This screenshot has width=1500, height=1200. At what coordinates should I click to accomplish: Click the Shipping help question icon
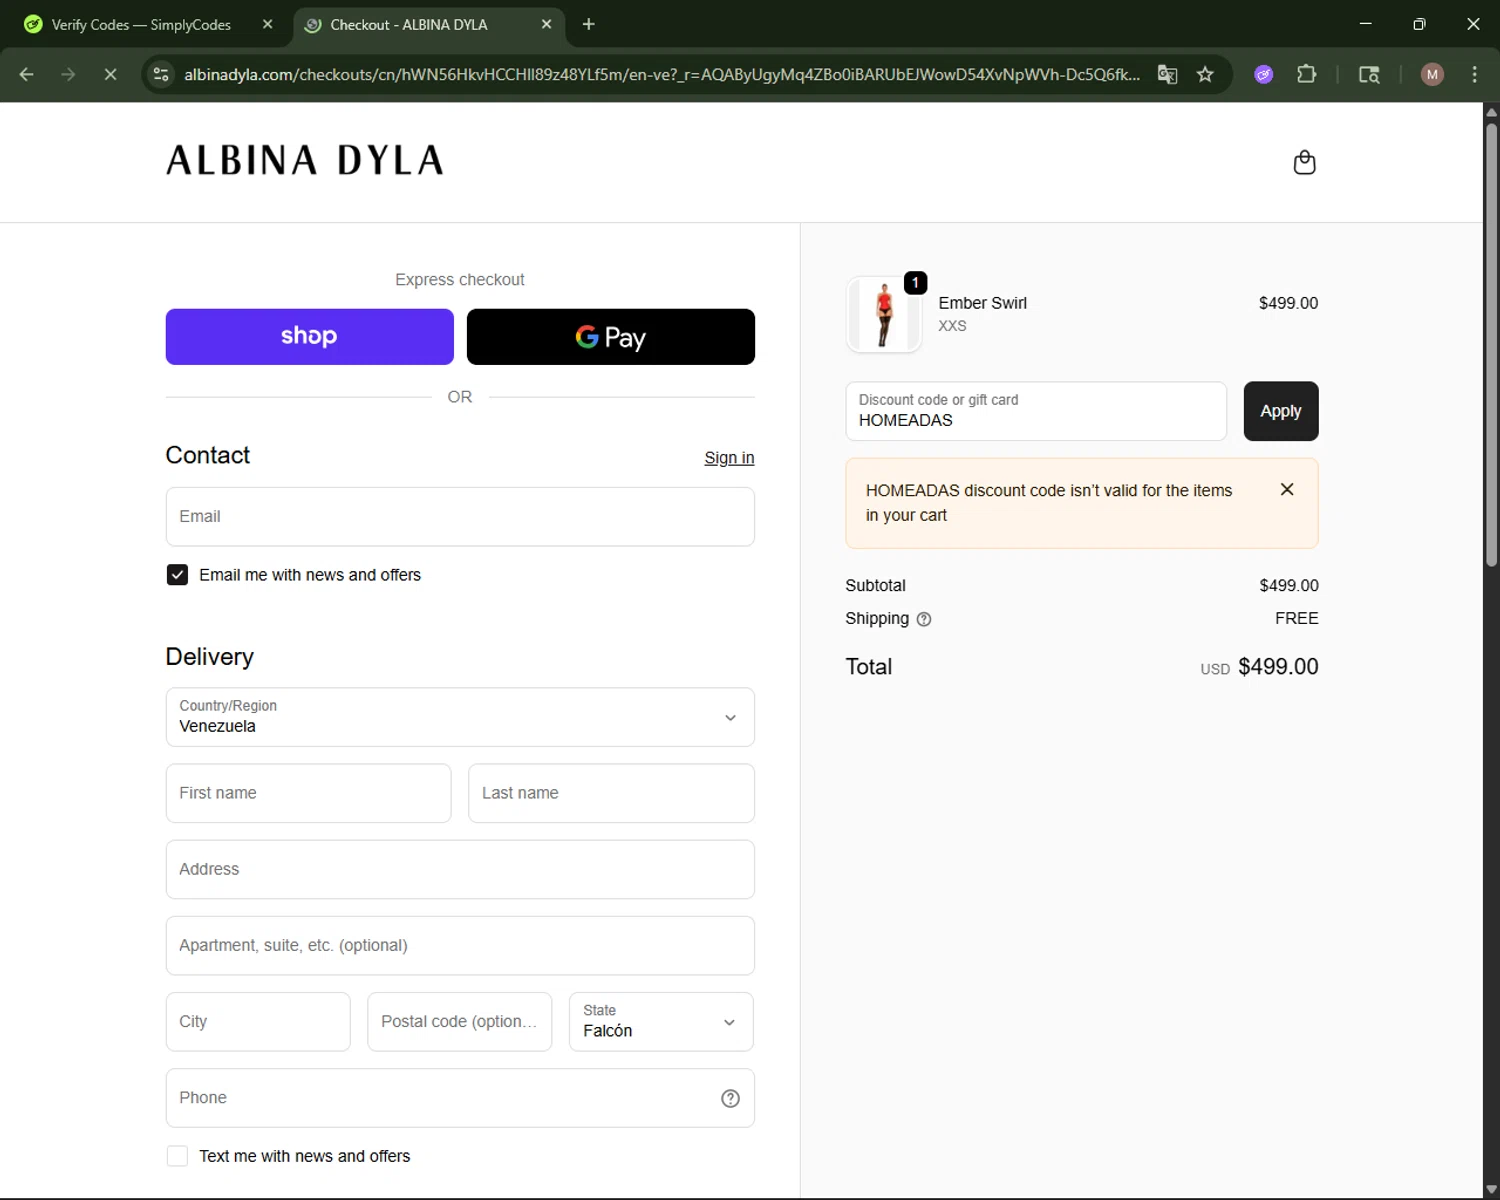tap(924, 619)
